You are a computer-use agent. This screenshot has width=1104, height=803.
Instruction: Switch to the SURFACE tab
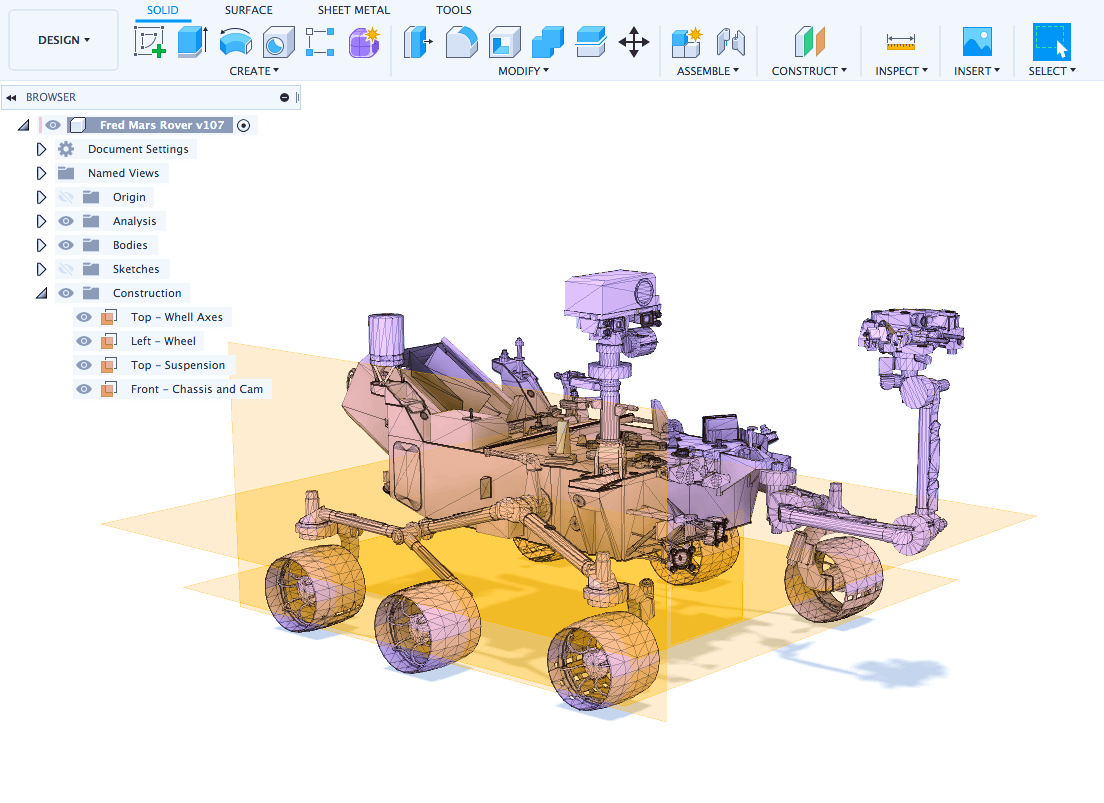pos(249,10)
